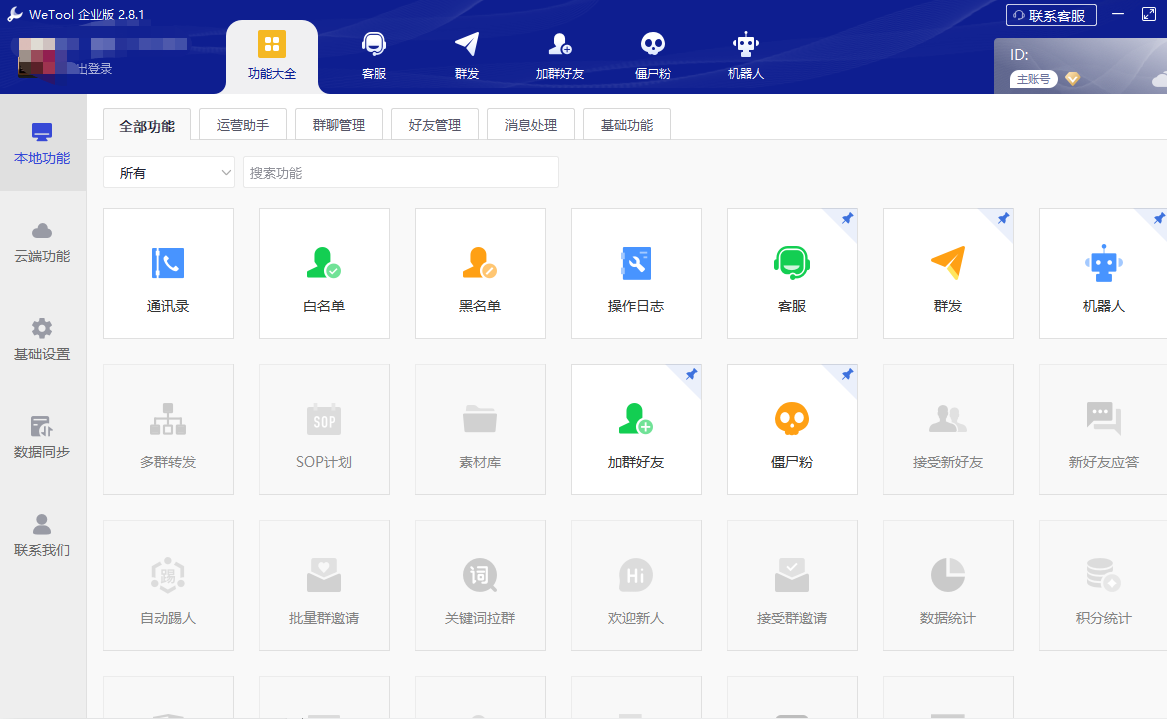Screen dimensions: 1167x719
Task: Toggle the pin on 僵尸粉 card
Action: pos(847,375)
